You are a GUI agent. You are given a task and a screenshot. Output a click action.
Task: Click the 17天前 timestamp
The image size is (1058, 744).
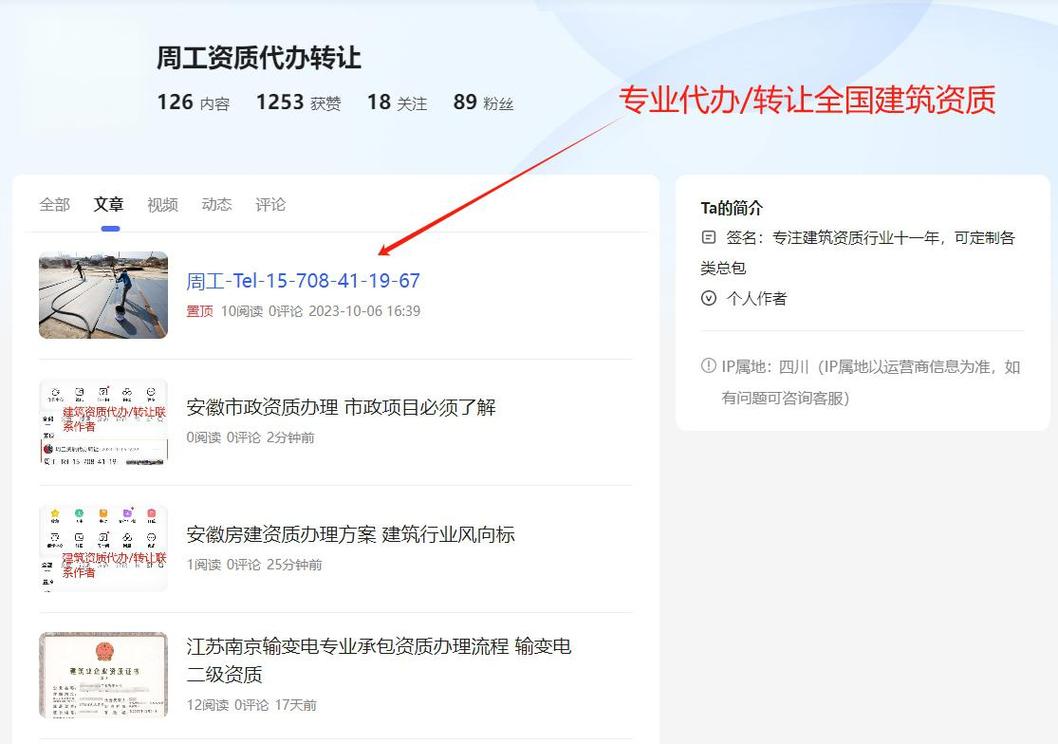tap(296, 705)
